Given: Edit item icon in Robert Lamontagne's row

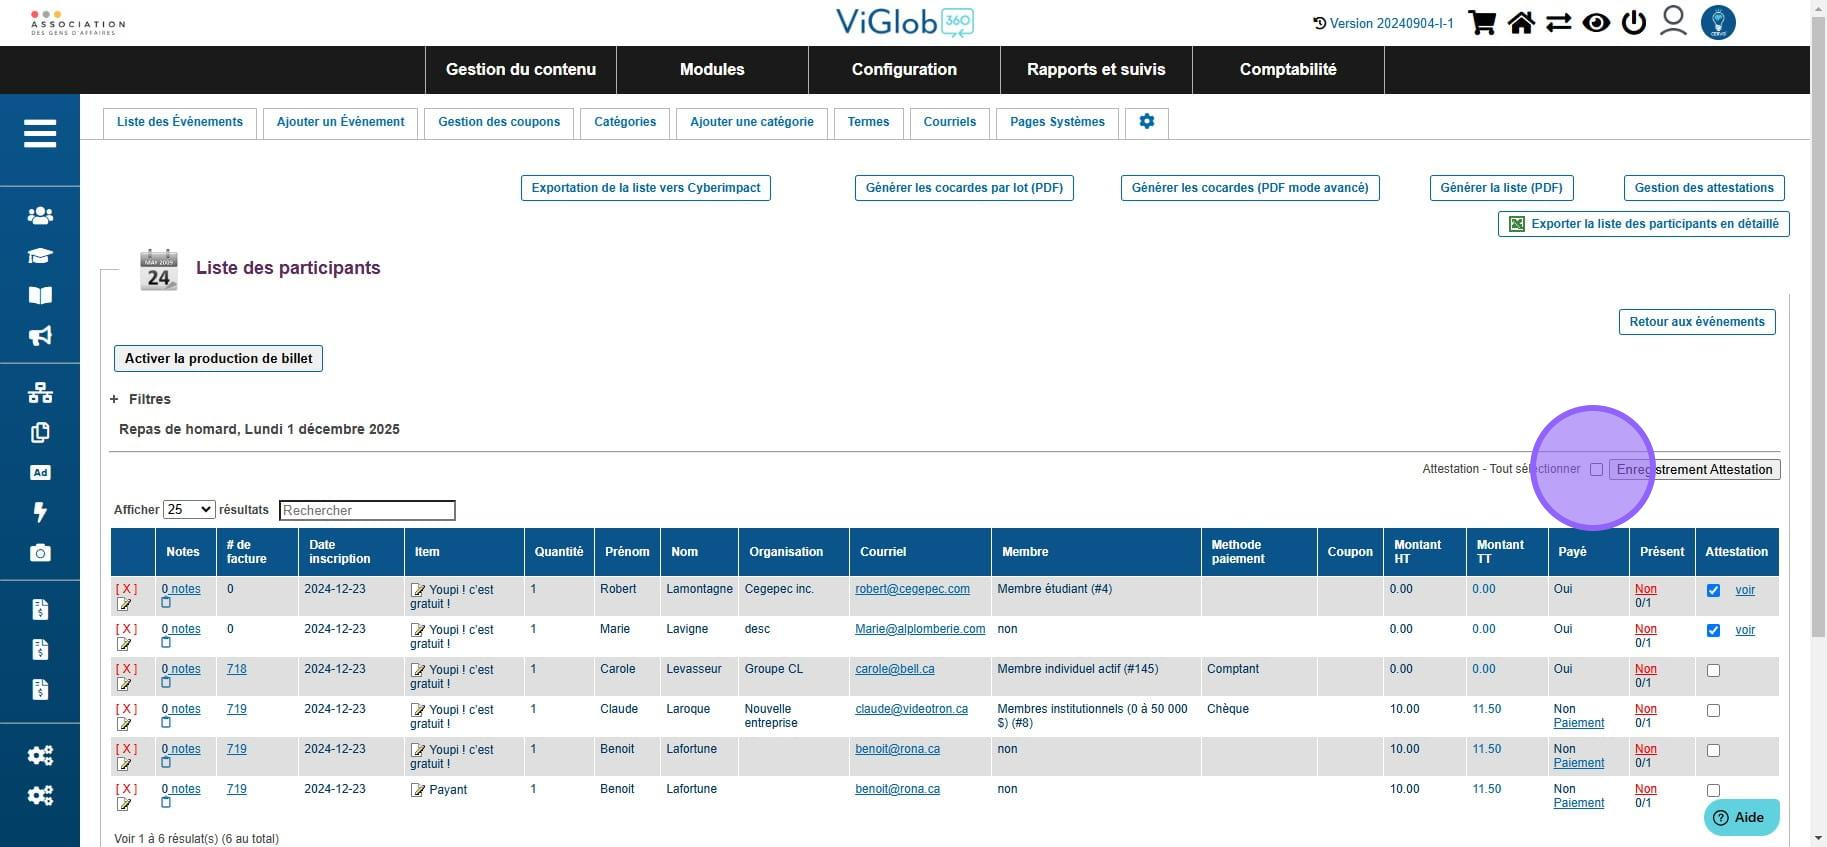Looking at the screenshot, I should tap(418, 590).
